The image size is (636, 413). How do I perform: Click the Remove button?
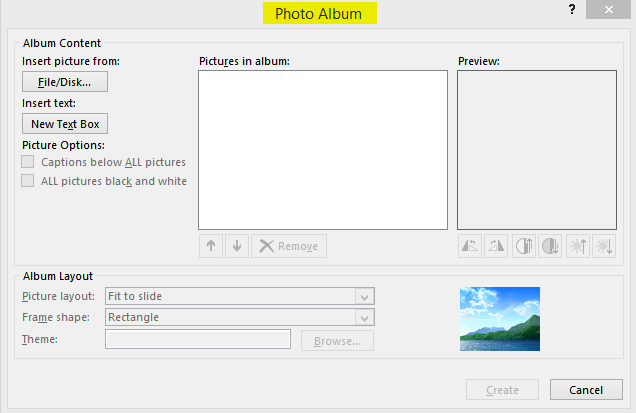coord(288,246)
